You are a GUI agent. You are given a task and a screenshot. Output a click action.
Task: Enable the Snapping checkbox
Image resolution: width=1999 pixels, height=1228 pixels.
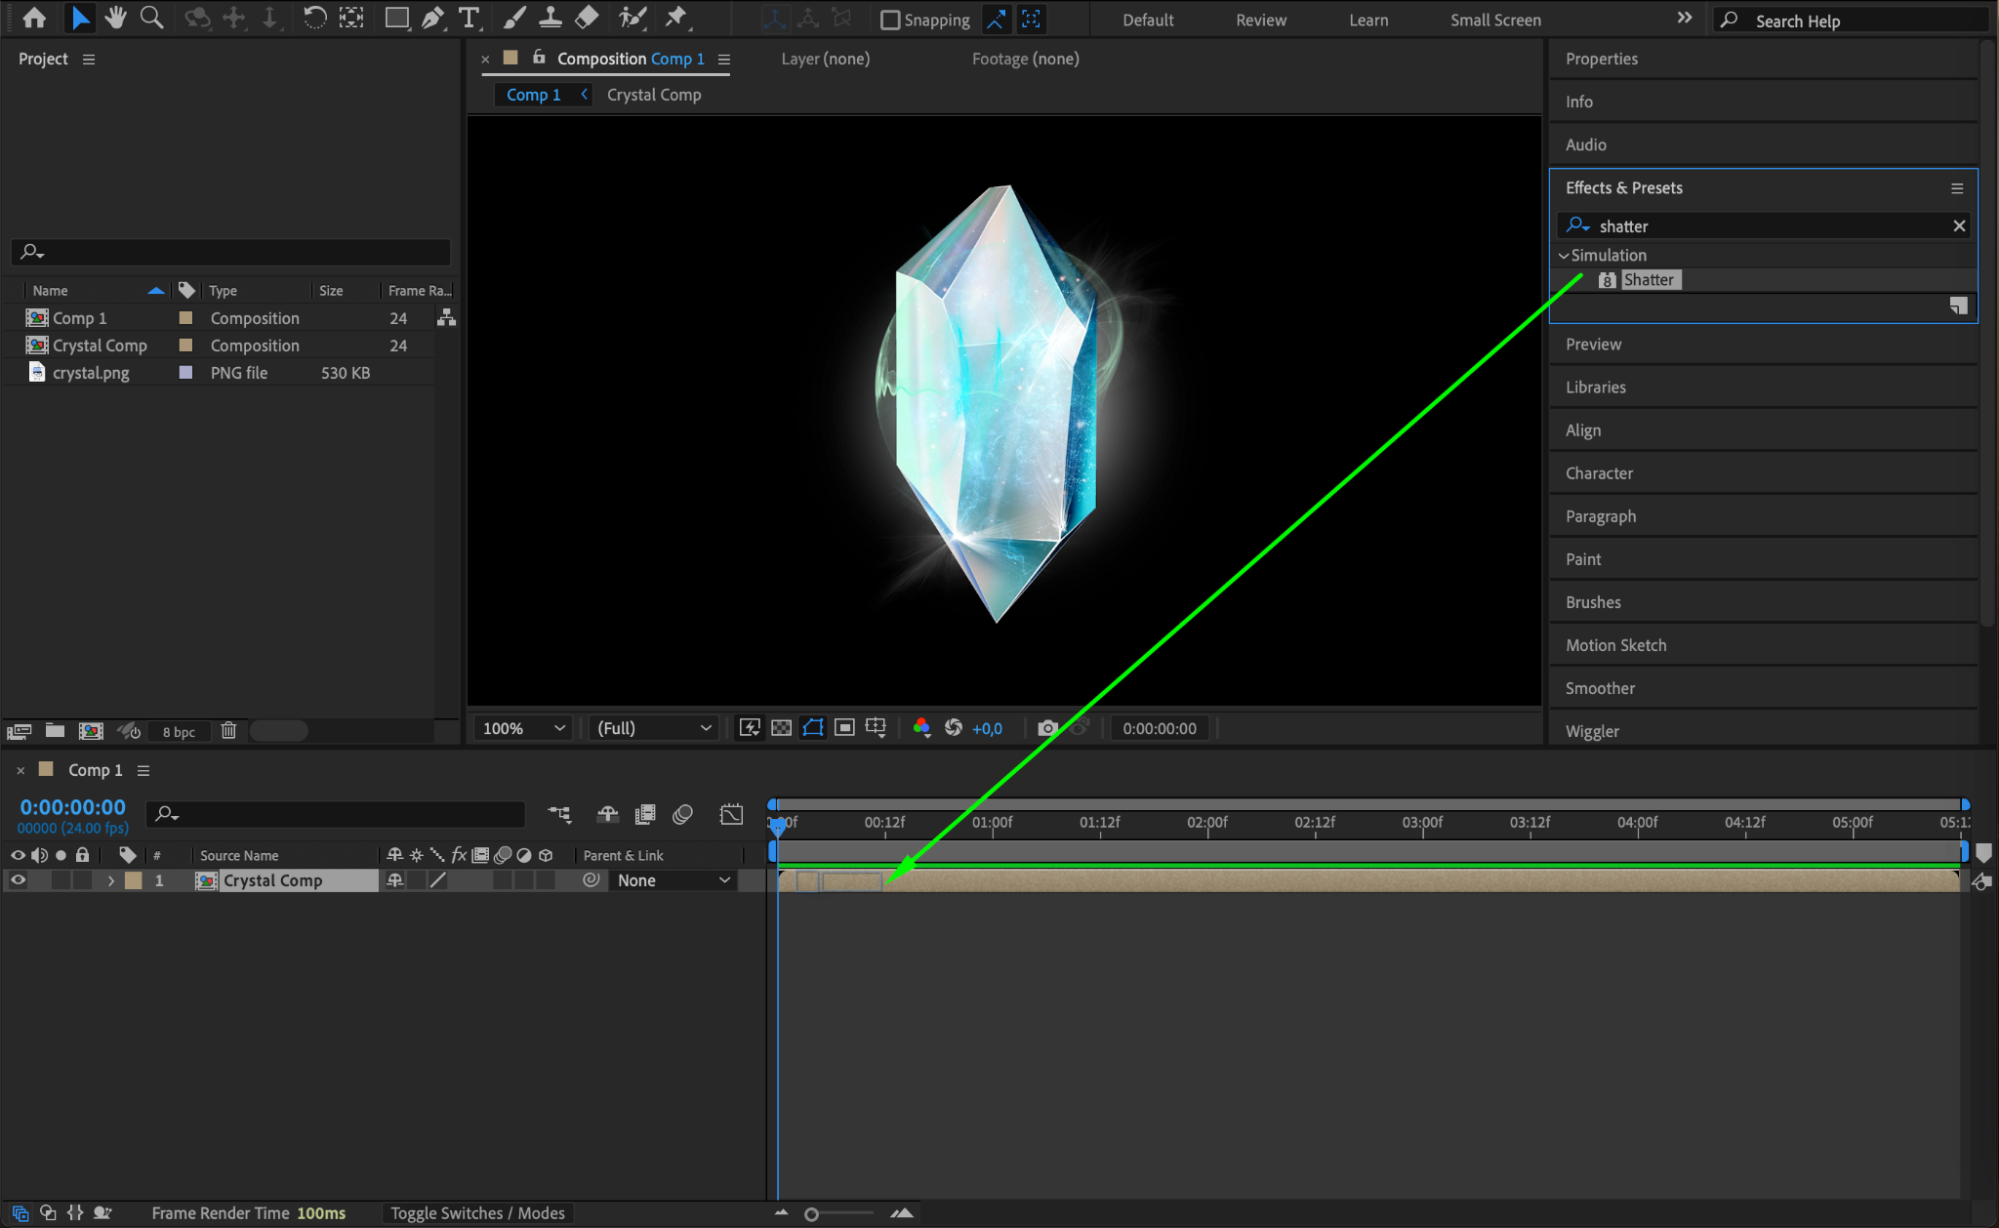(x=890, y=20)
